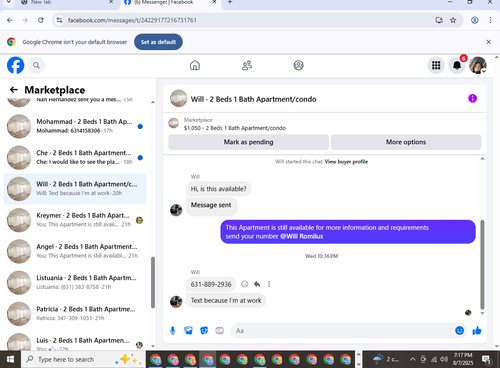This screenshot has width=500, height=368.
Task: Set Chrome as default browser
Action: [158, 42]
